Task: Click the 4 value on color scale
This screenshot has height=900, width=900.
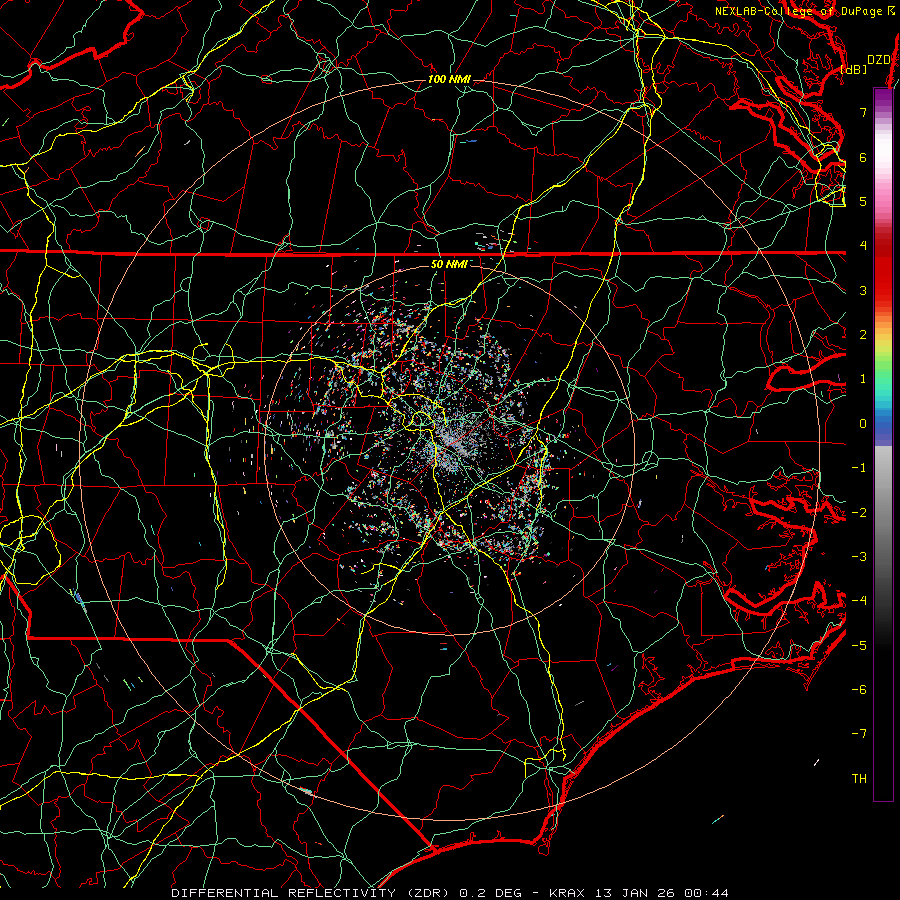Action: click(863, 246)
